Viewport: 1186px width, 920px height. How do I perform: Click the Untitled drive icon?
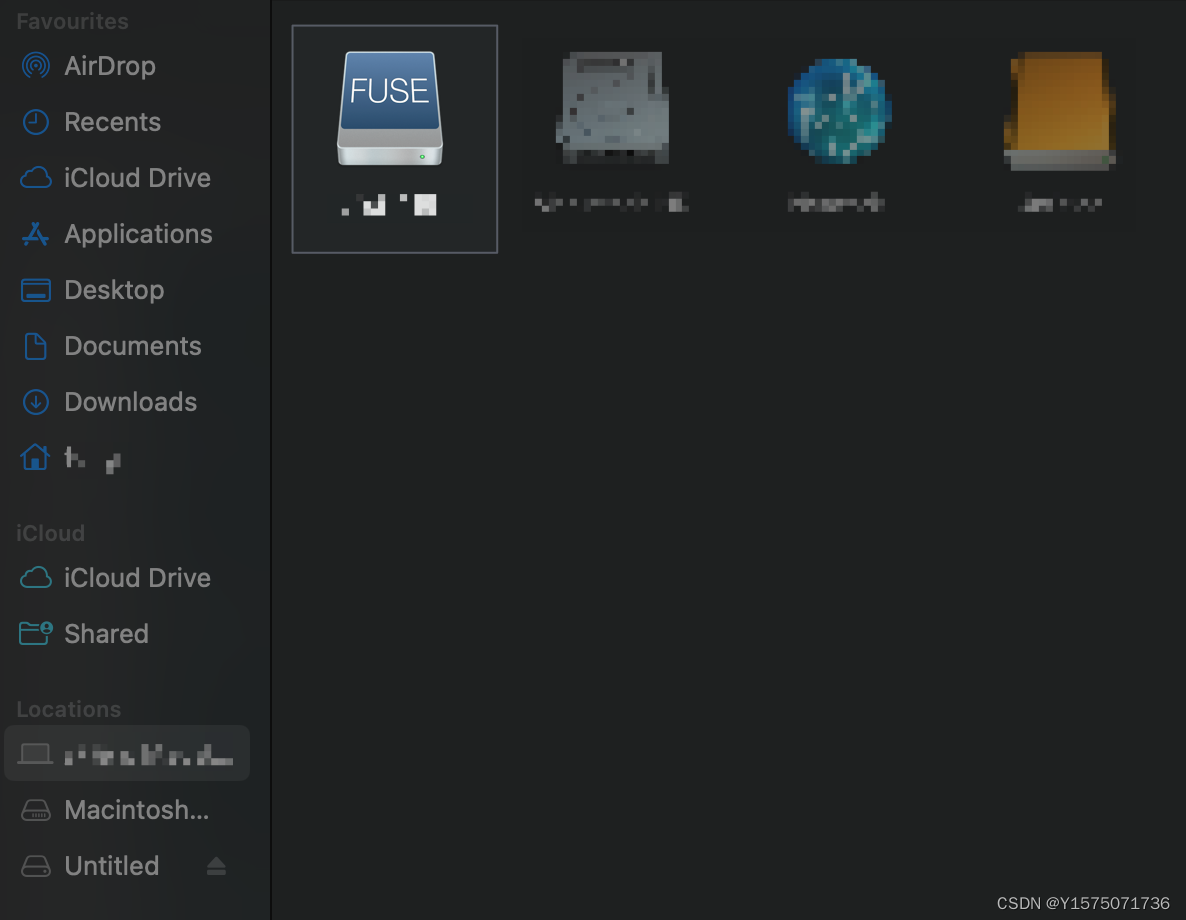tap(36, 866)
